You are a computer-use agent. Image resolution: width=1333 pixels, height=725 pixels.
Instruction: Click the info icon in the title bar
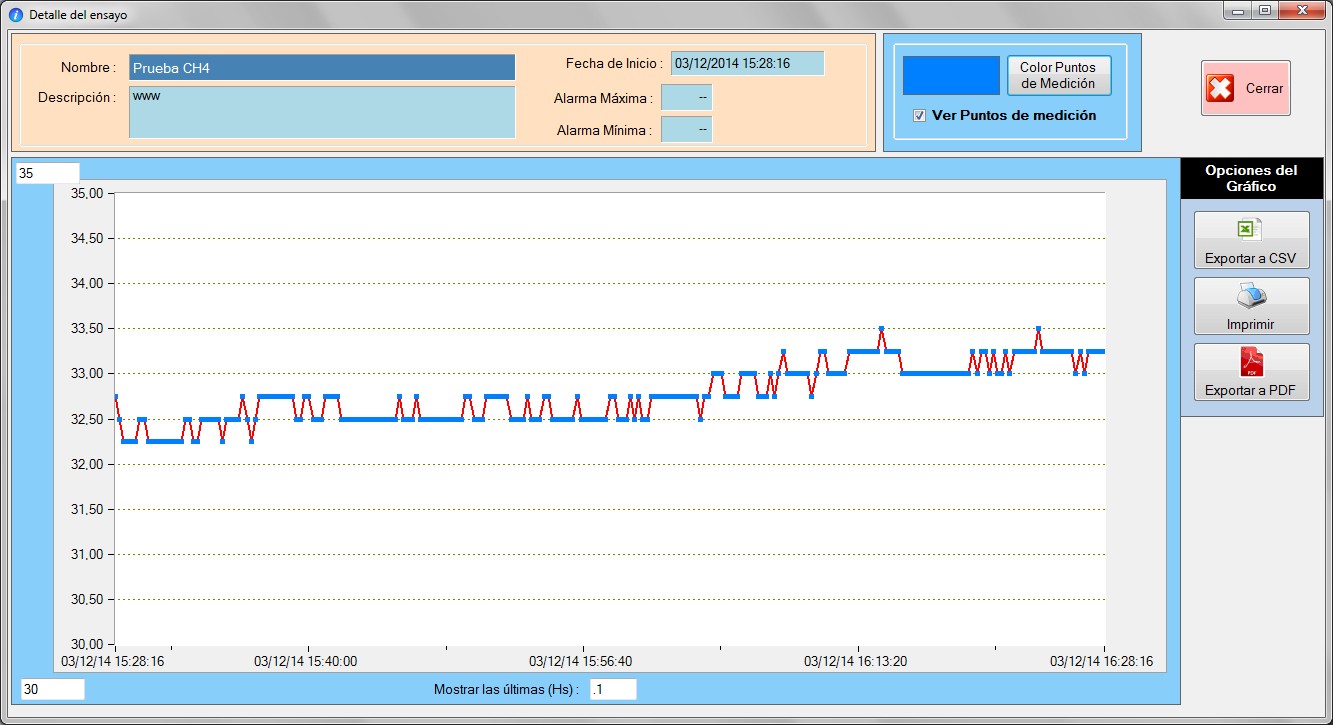point(15,15)
